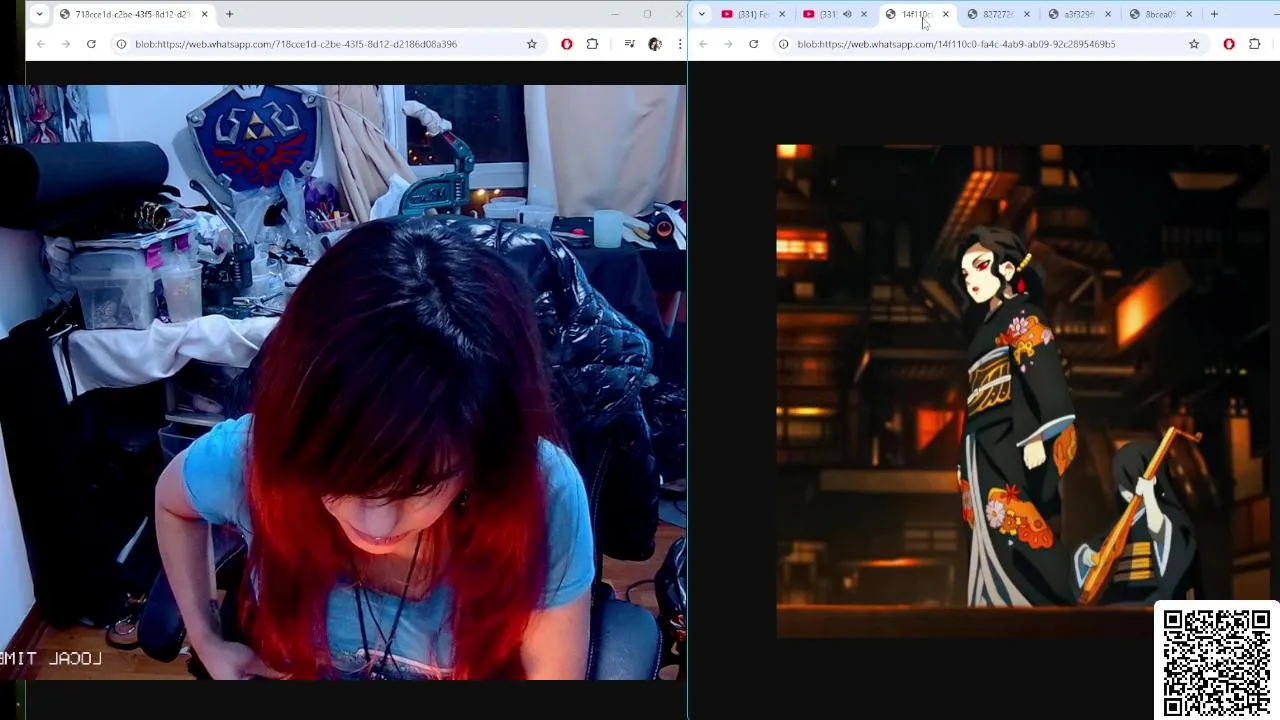Go back in left browser window
Screen dimensions: 1280x720
(x=40, y=44)
